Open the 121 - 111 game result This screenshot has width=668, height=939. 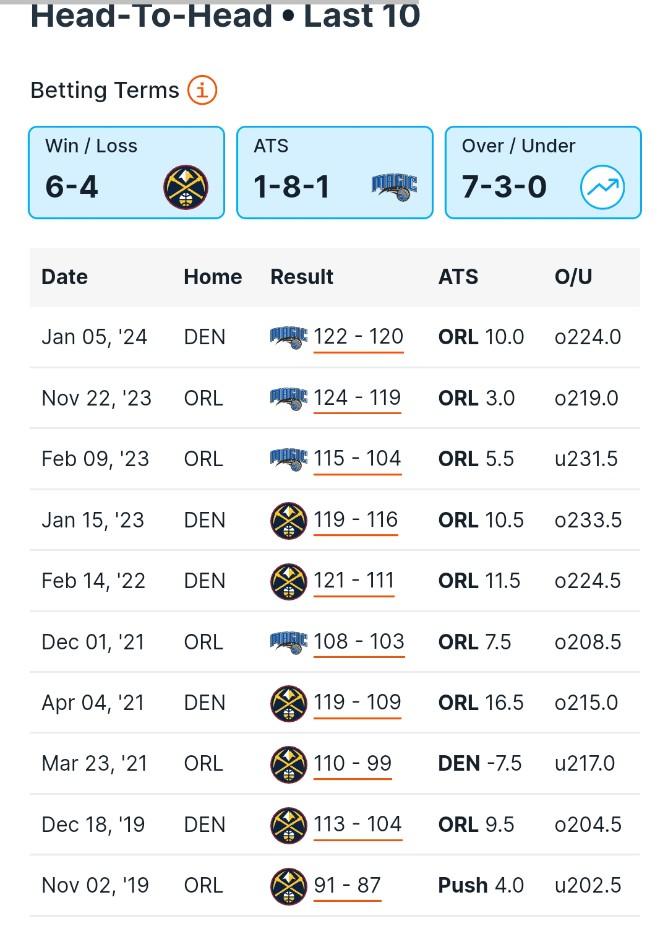tap(353, 581)
